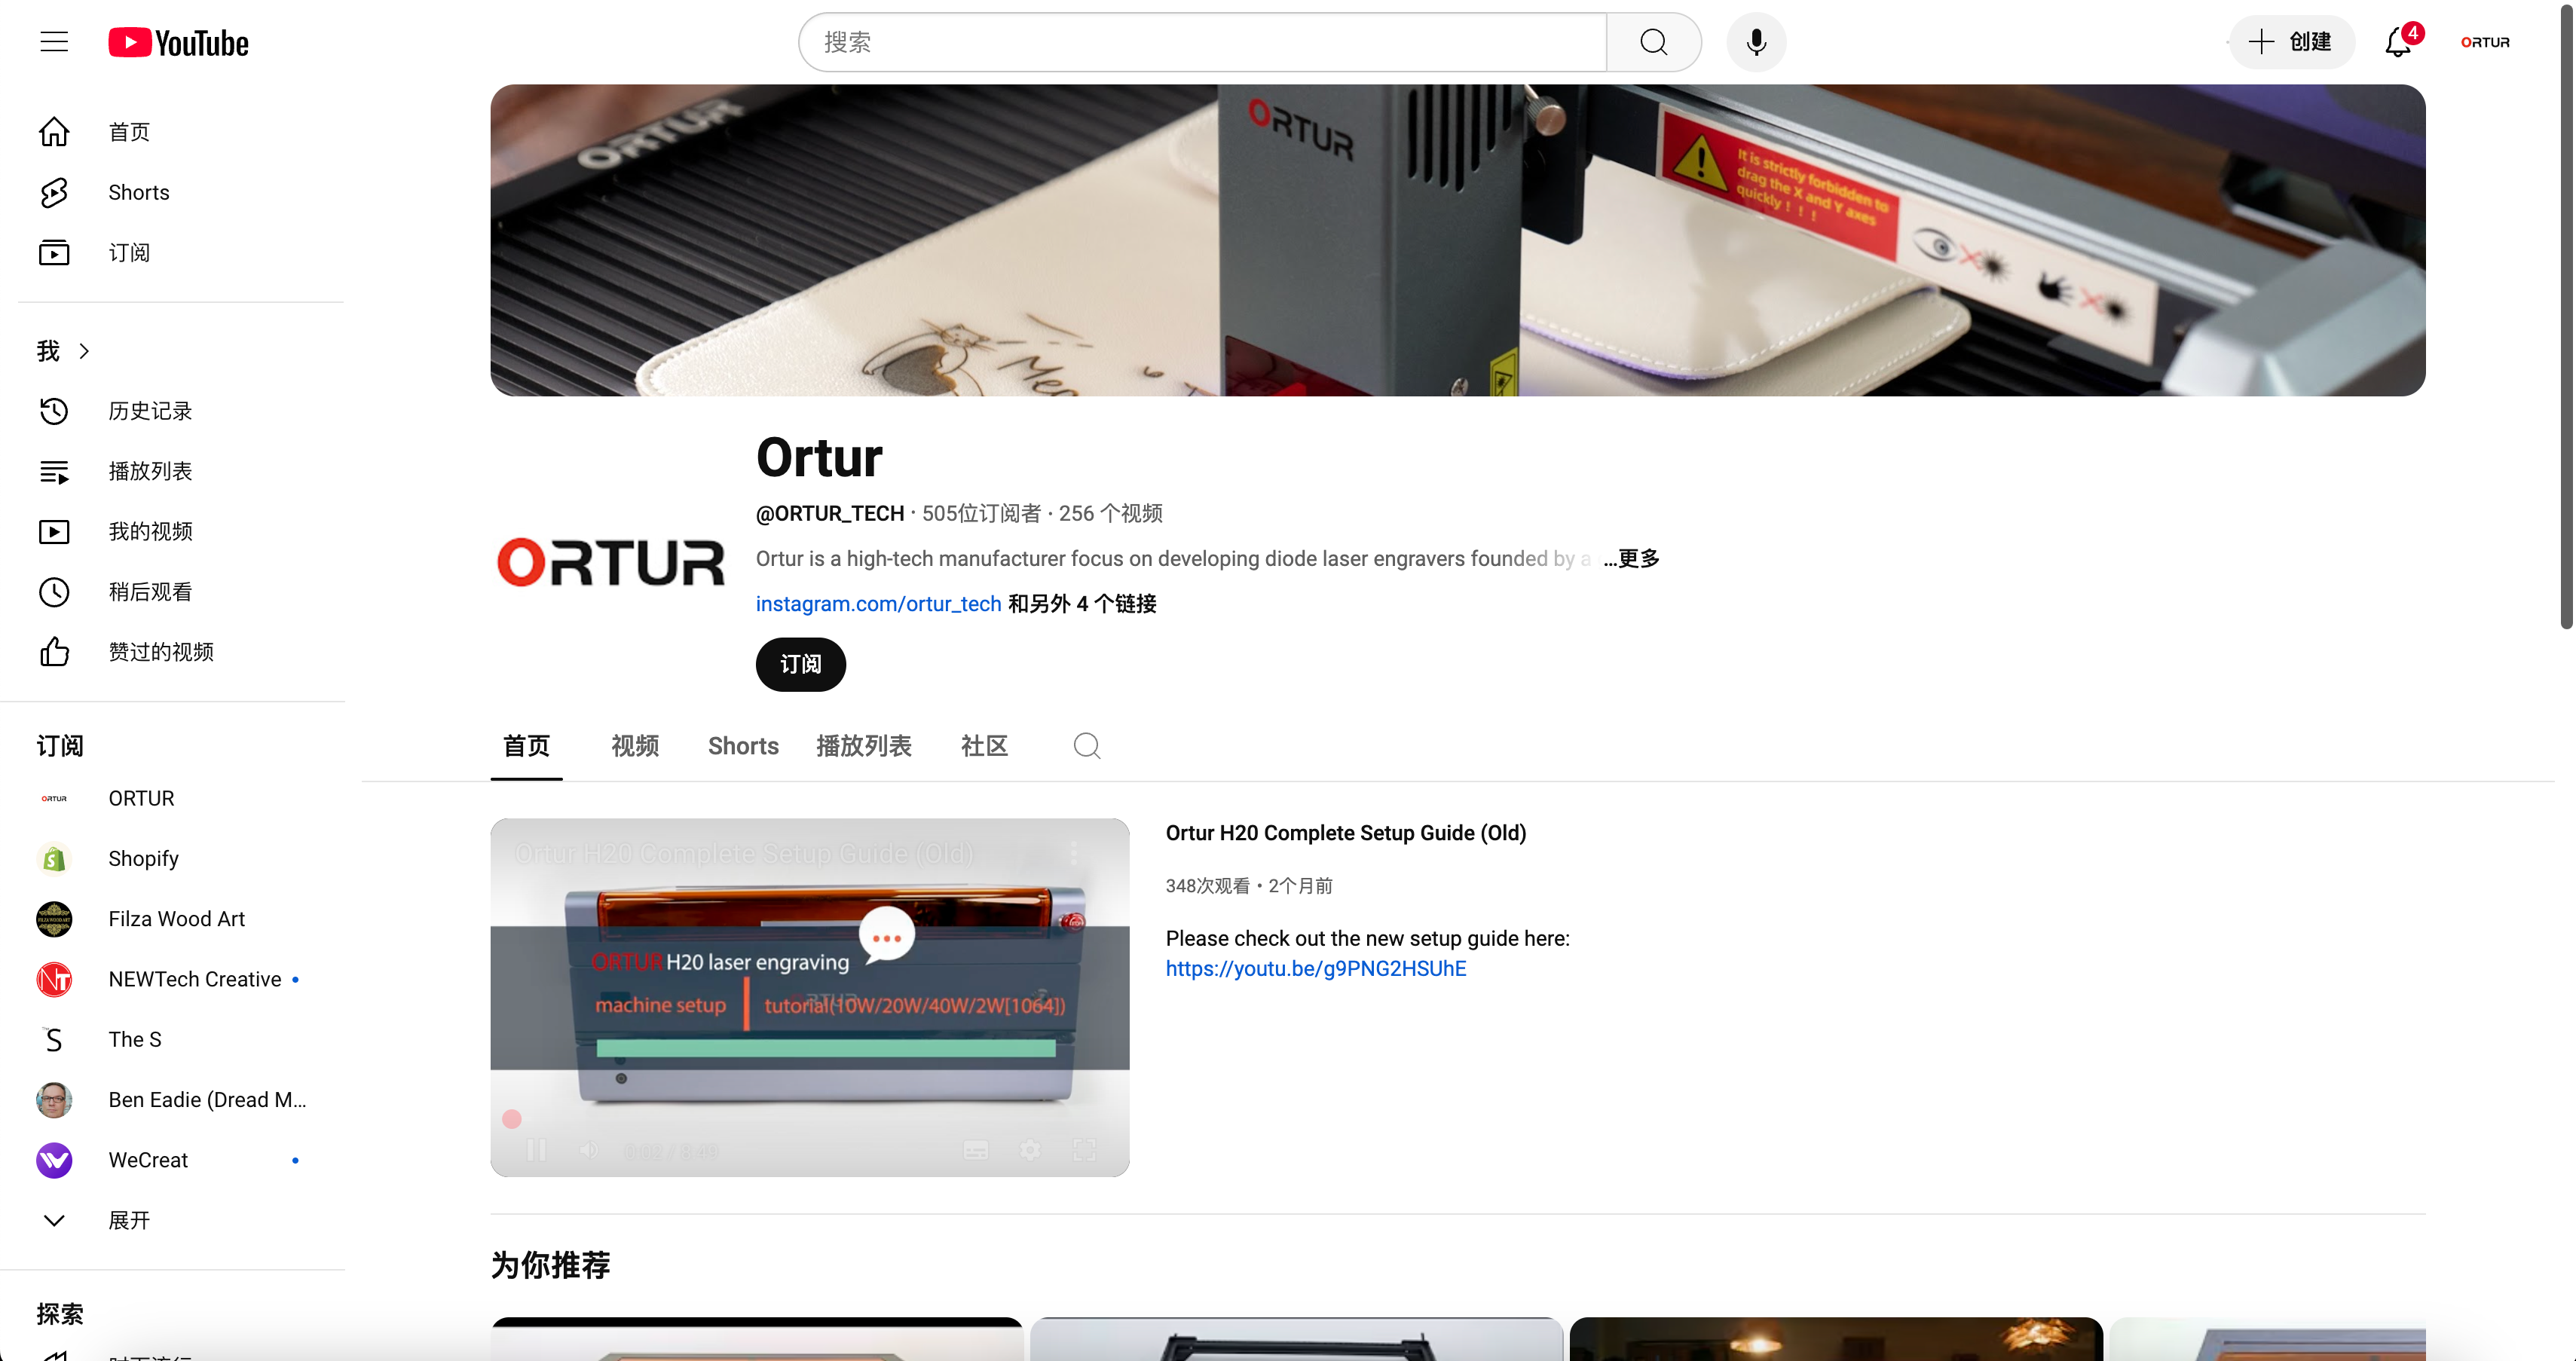The height and width of the screenshot is (1361, 2576).
Task: Expand channel description with ...更多
Action: click(x=1632, y=558)
